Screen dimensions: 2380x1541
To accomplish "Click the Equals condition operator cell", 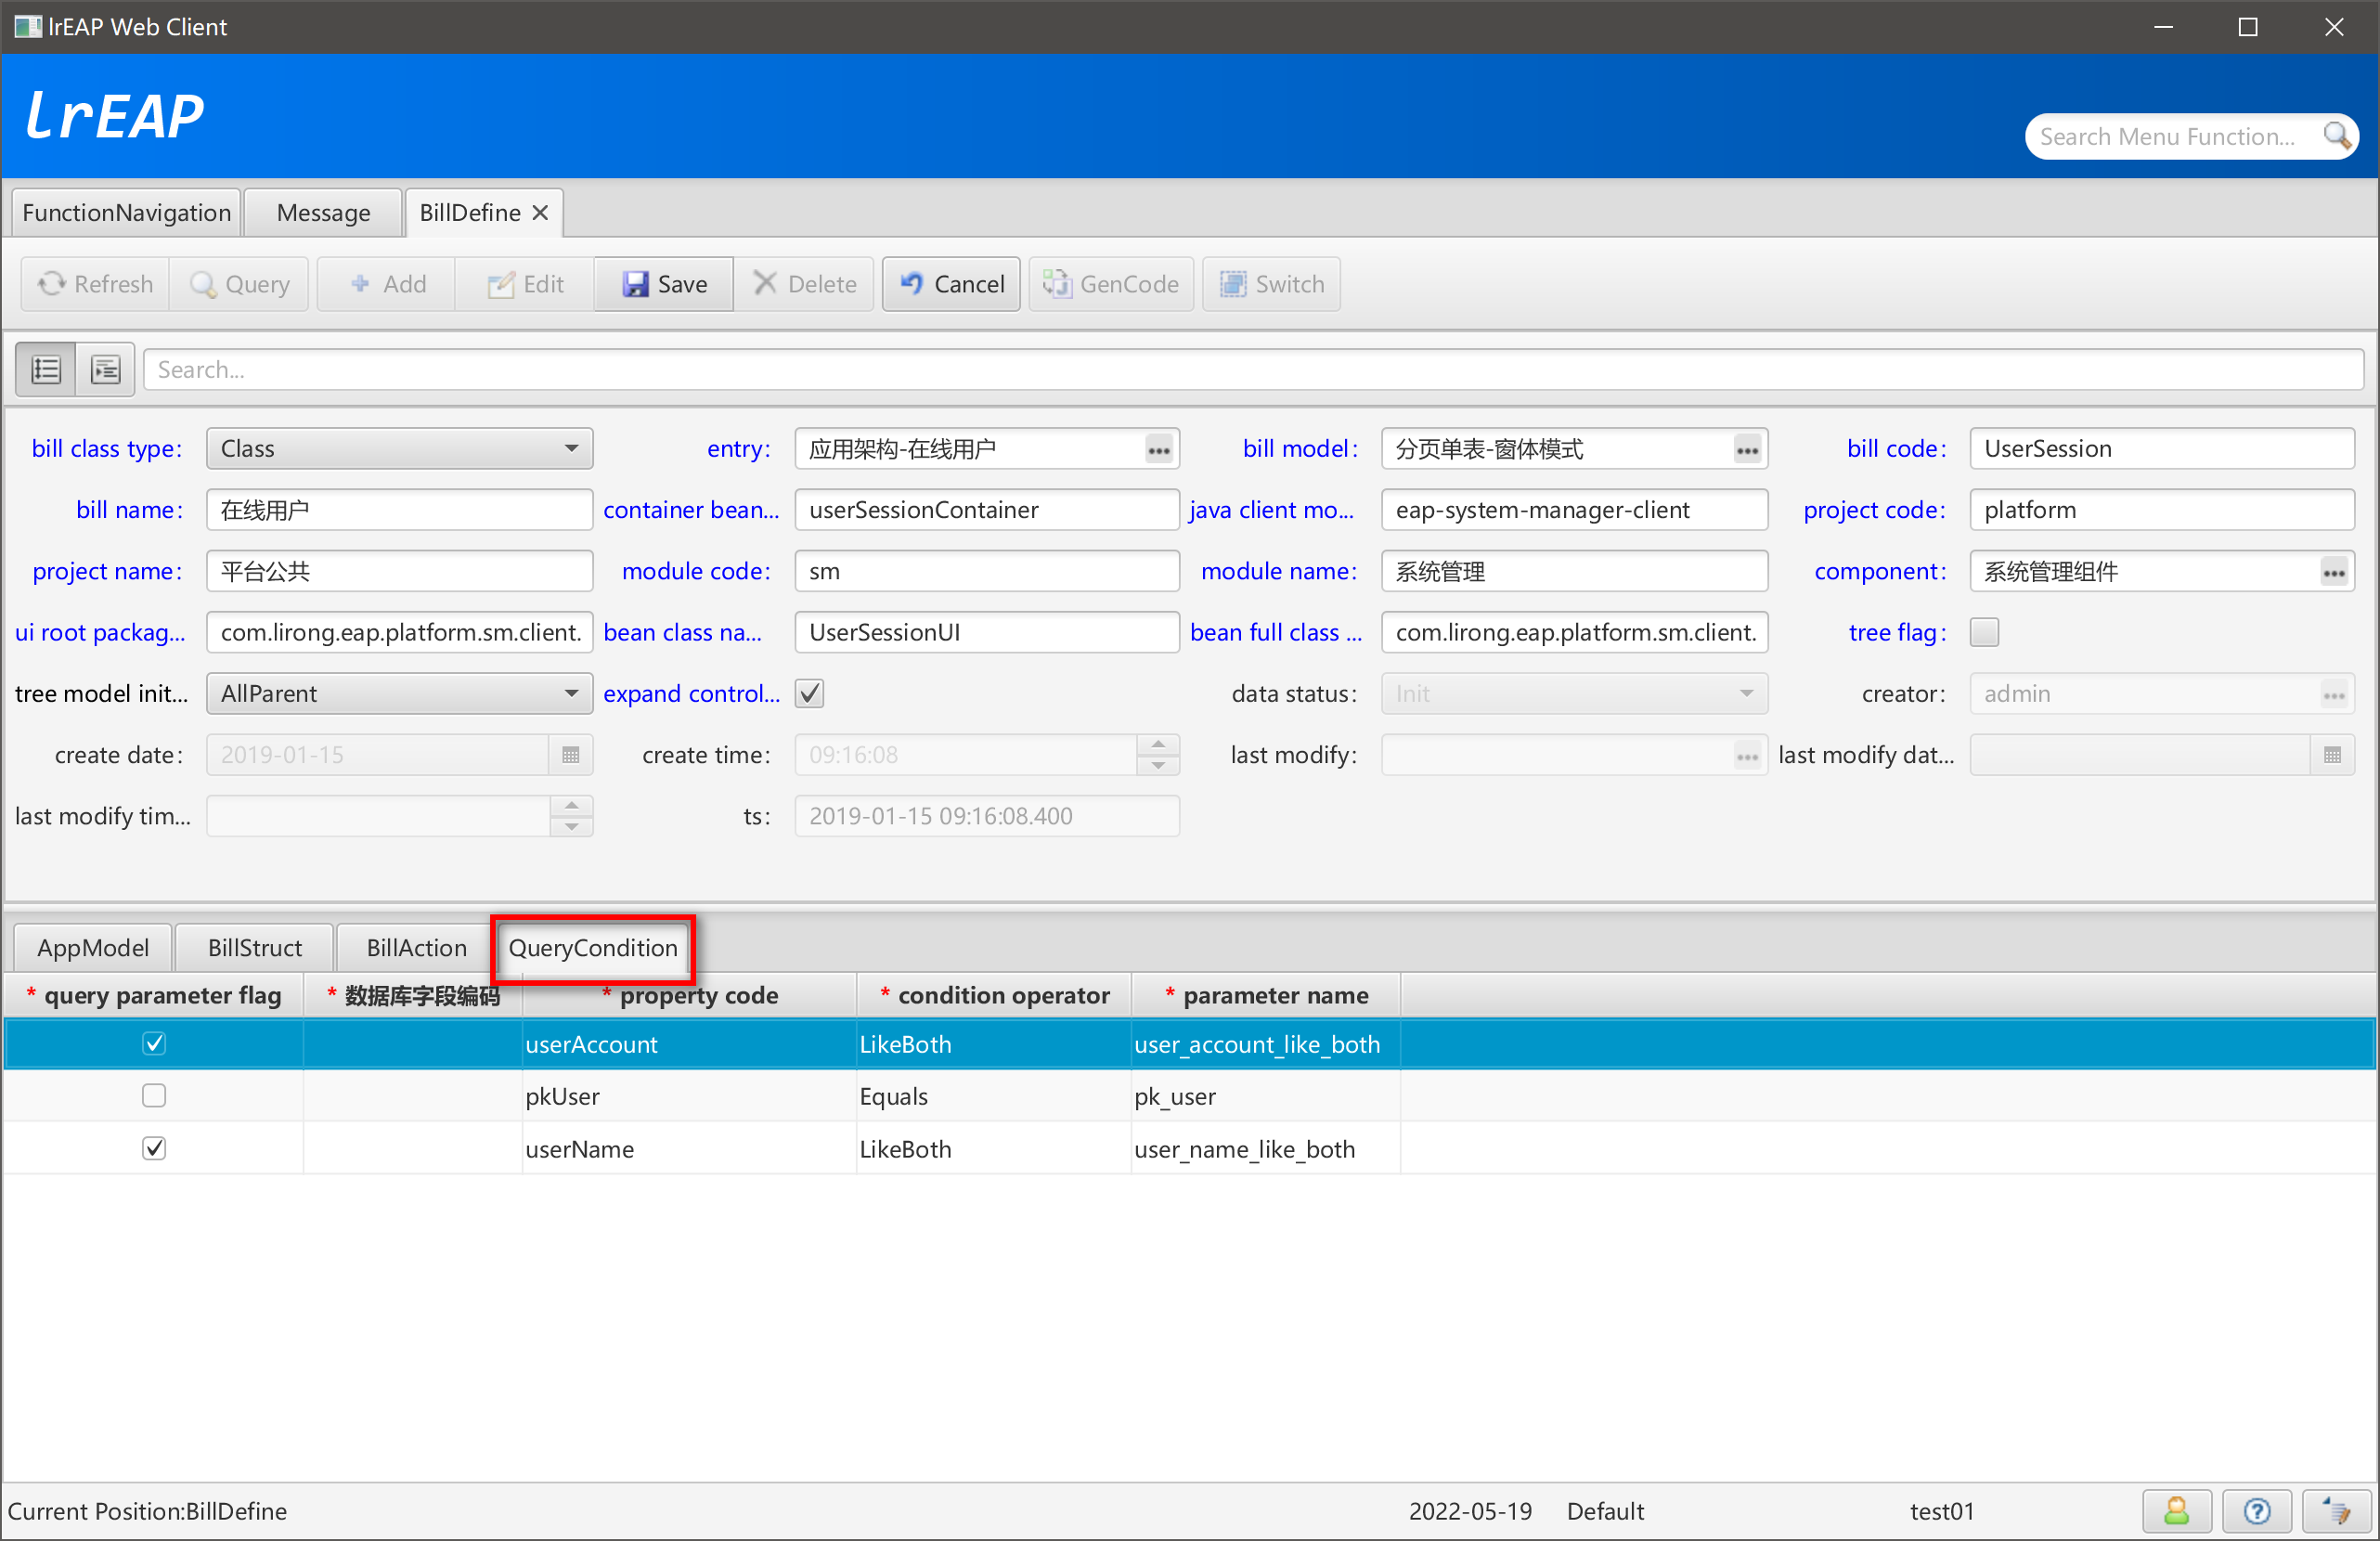I will [994, 1097].
